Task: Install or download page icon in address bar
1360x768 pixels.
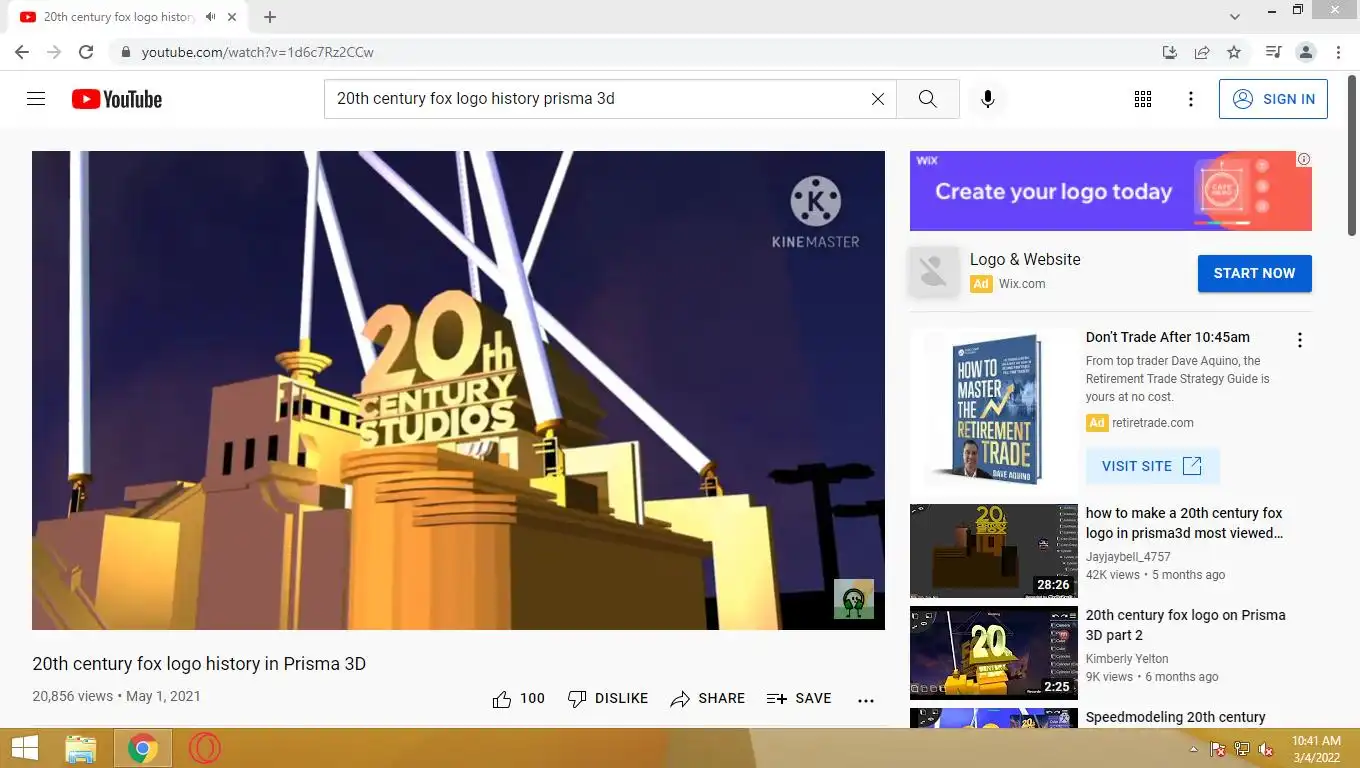Action: [x=1170, y=52]
